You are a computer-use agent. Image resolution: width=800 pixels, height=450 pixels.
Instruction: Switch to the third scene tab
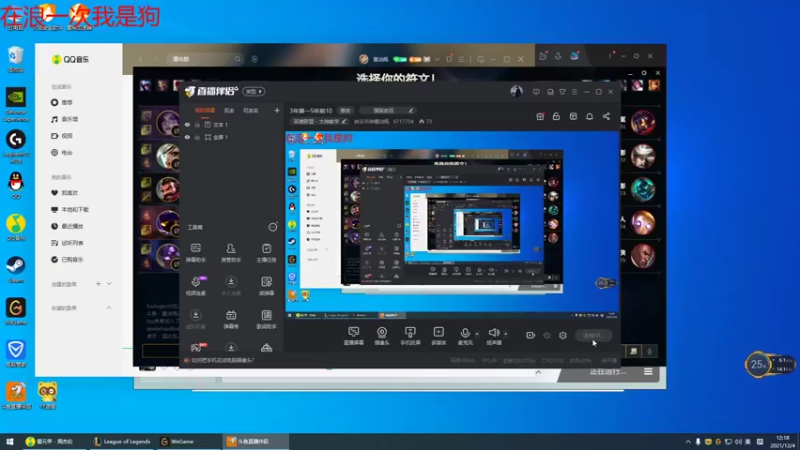pyautogui.click(x=251, y=110)
